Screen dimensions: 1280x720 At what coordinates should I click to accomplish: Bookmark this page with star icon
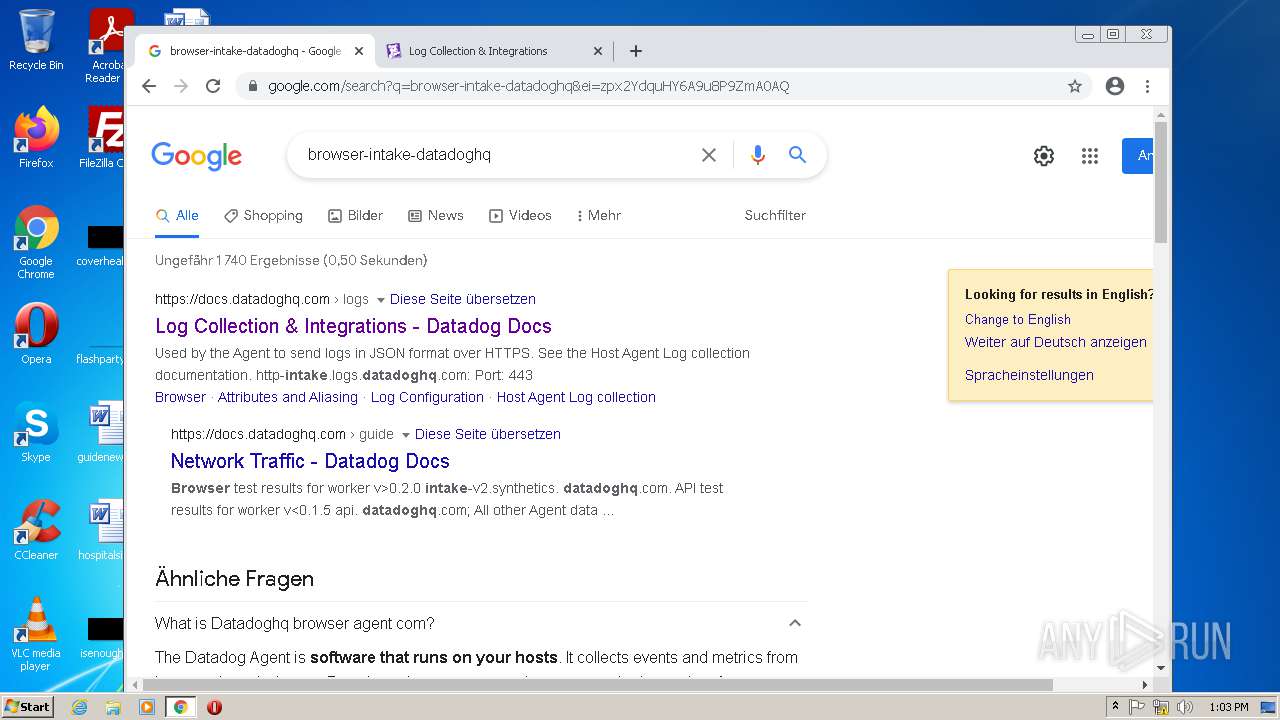click(1075, 86)
